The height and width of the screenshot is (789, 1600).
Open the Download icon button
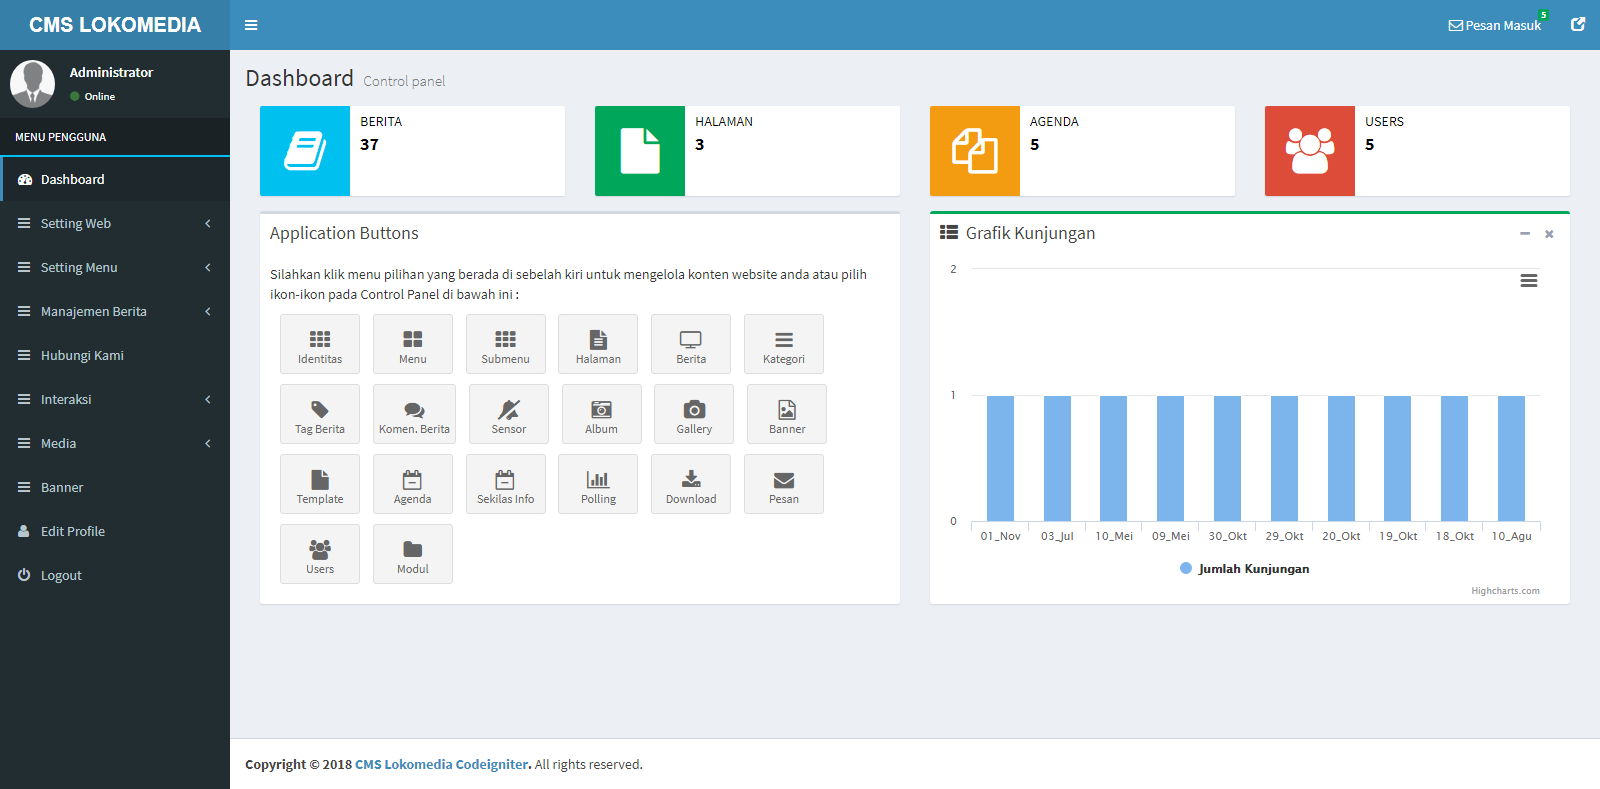[691, 484]
